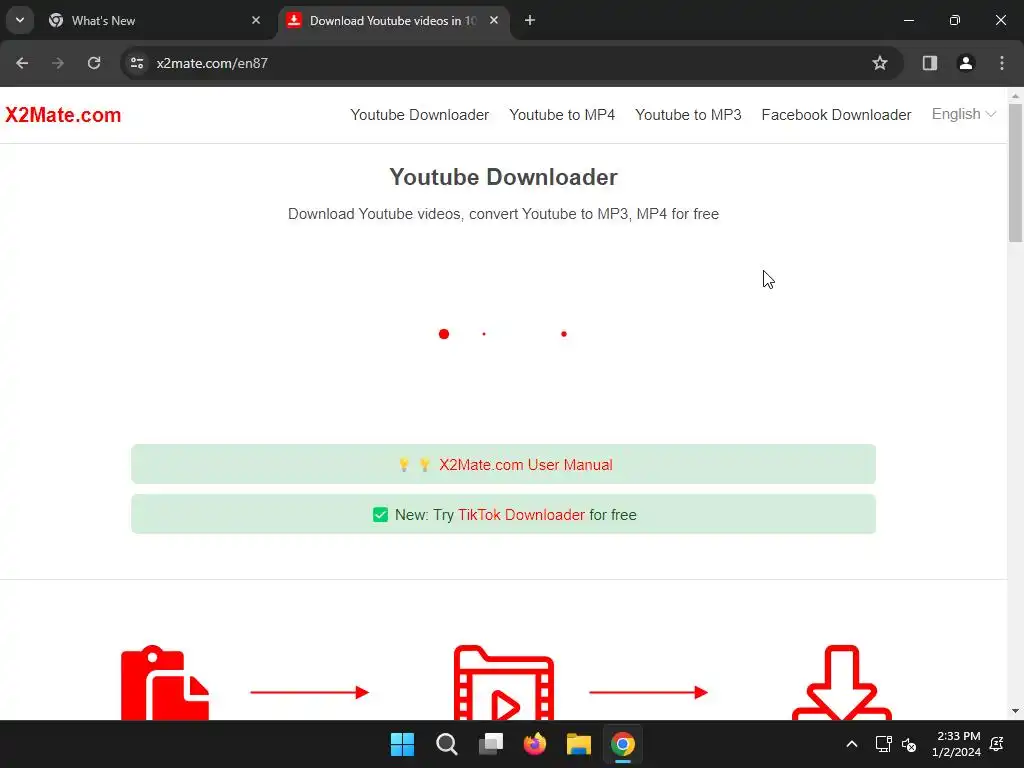
Task: Click the scrollbar down arrow
Action: tap(1015, 711)
